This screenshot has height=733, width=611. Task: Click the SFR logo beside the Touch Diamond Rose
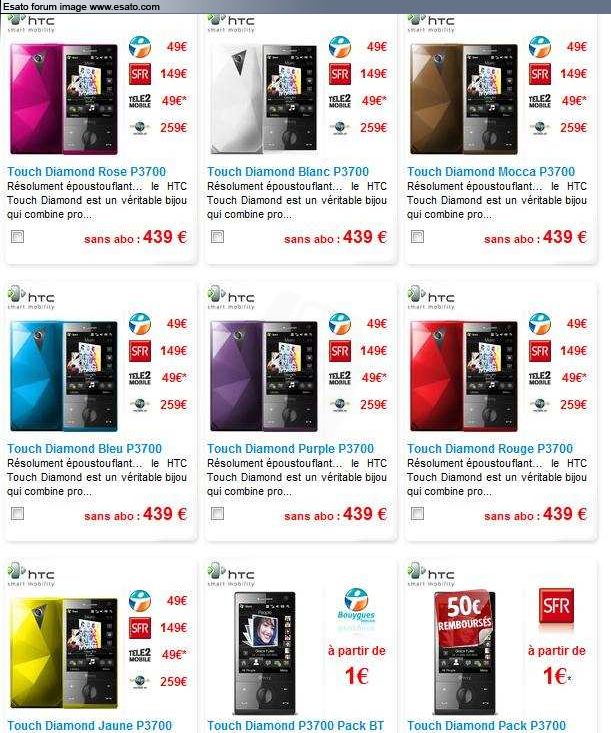pos(140,74)
